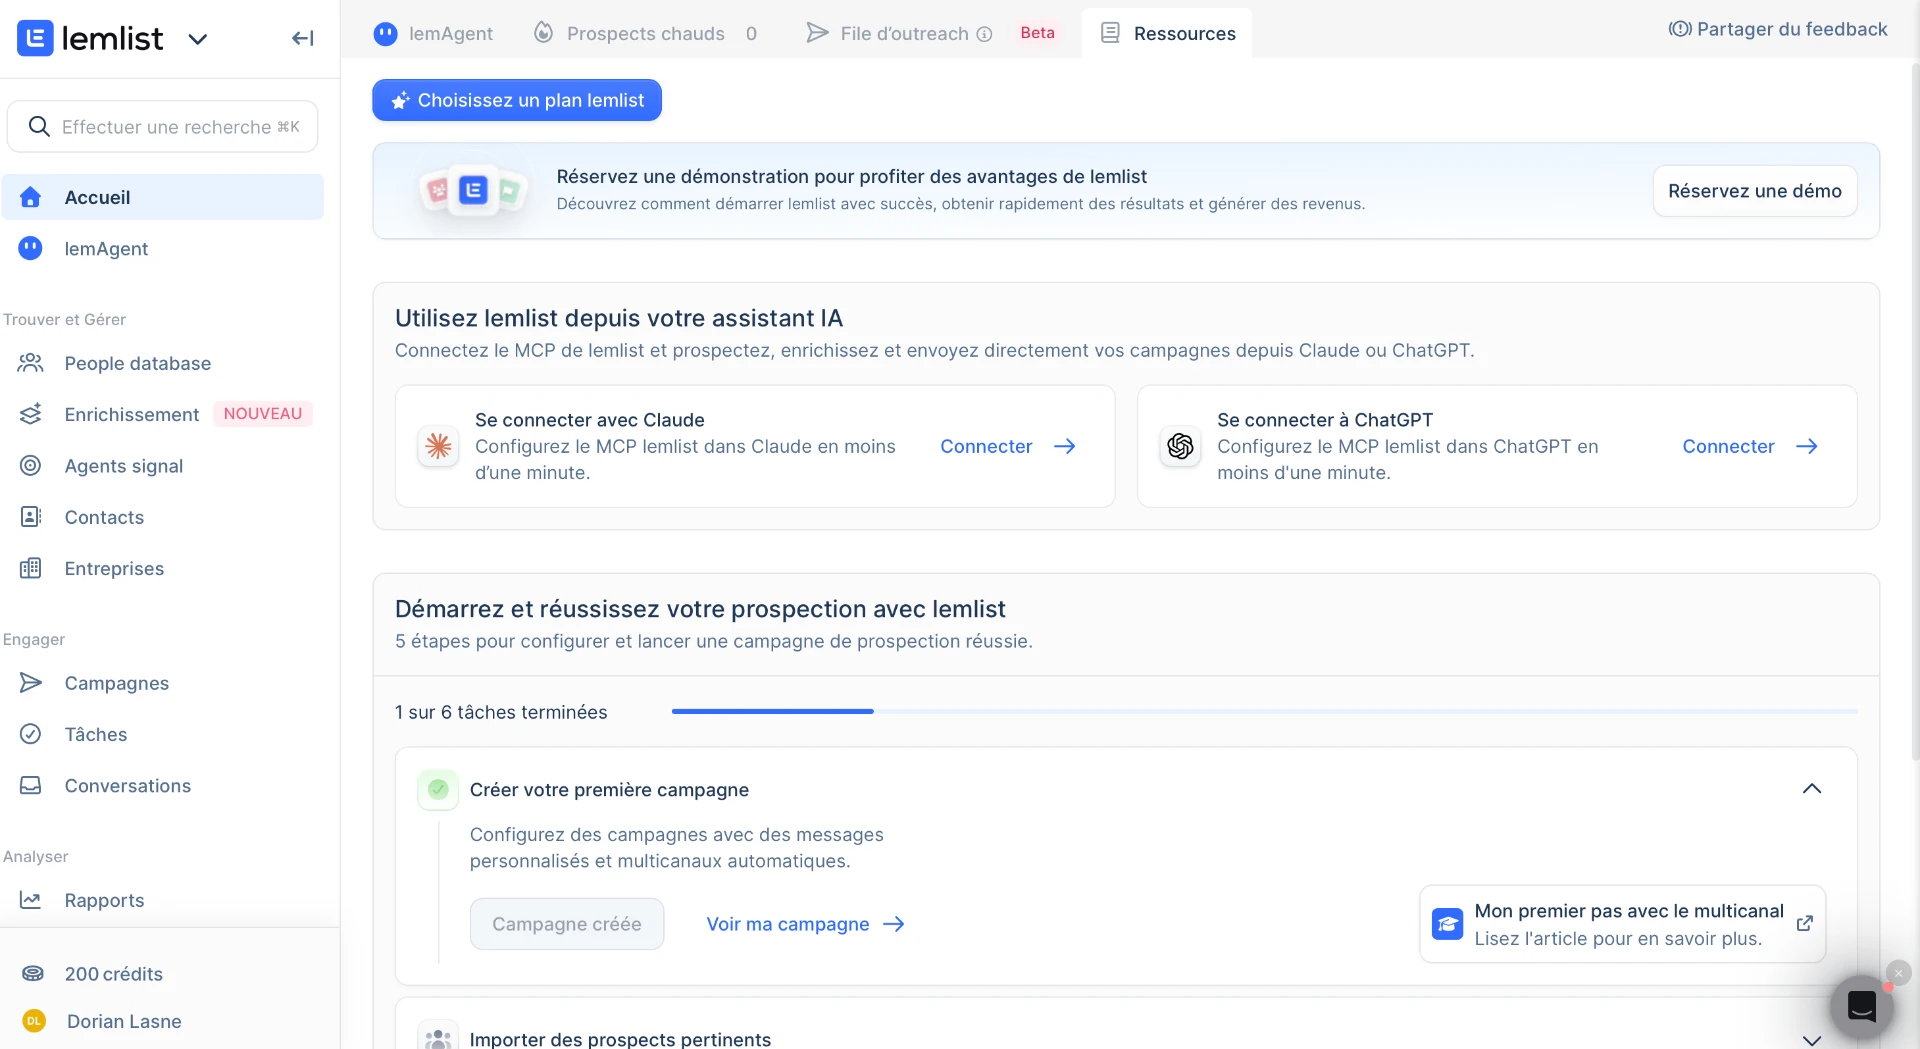
Task: Click the Dorian Lasne avatar
Action: [34, 1021]
